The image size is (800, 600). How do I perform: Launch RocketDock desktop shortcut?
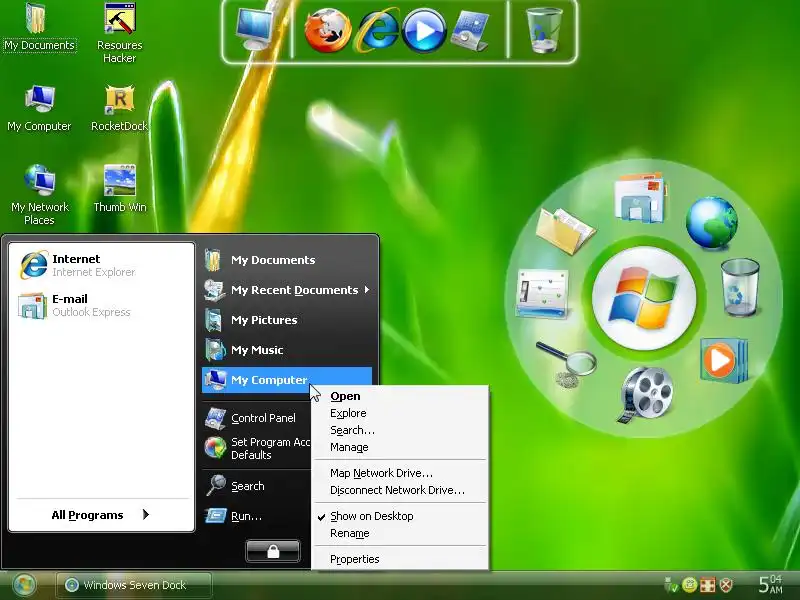pyautogui.click(x=119, y=108)
